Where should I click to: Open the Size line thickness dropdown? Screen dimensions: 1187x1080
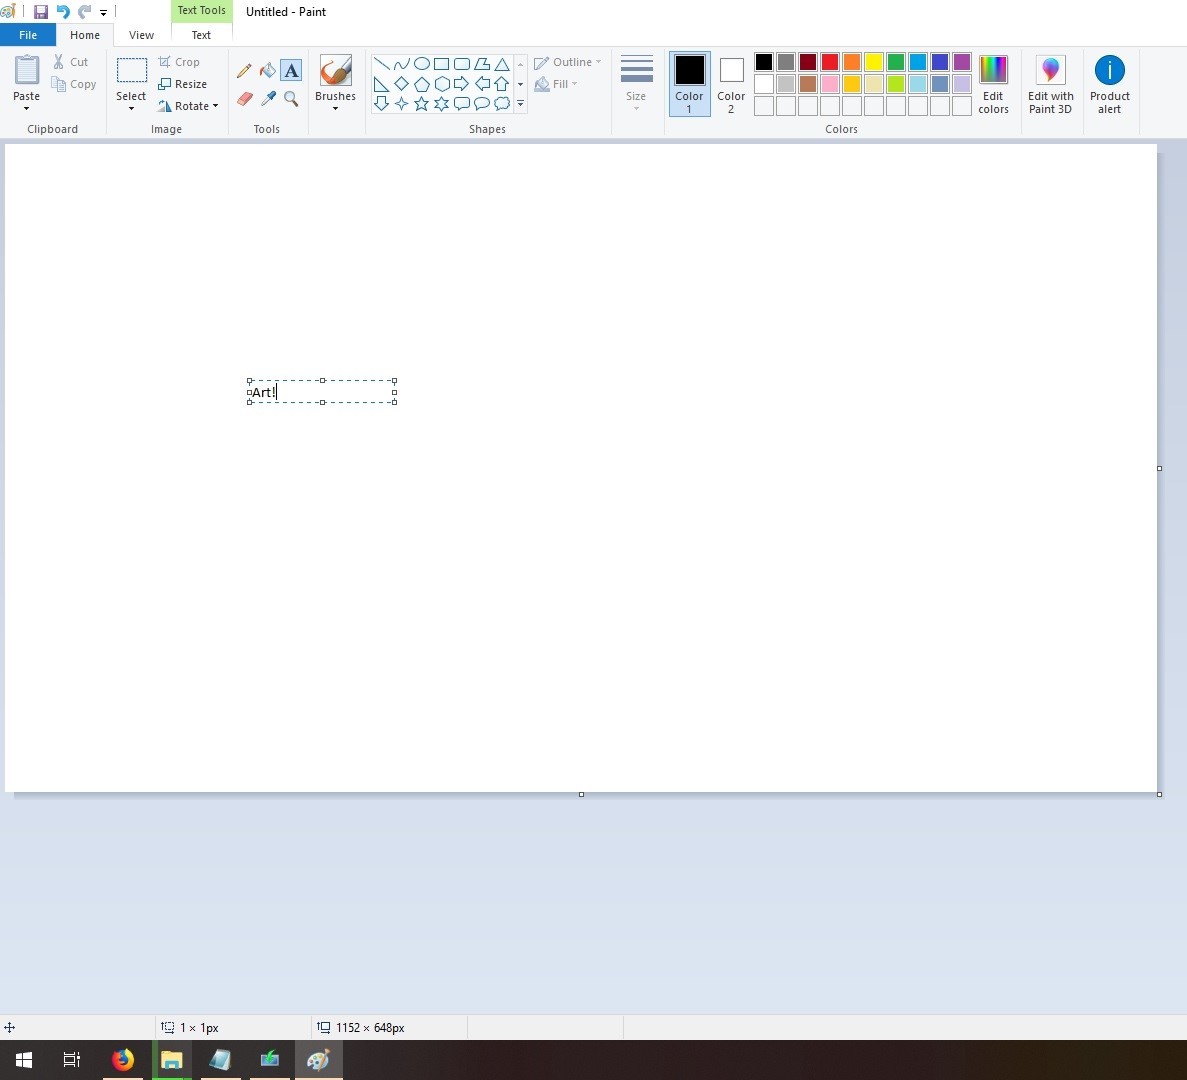636,83
